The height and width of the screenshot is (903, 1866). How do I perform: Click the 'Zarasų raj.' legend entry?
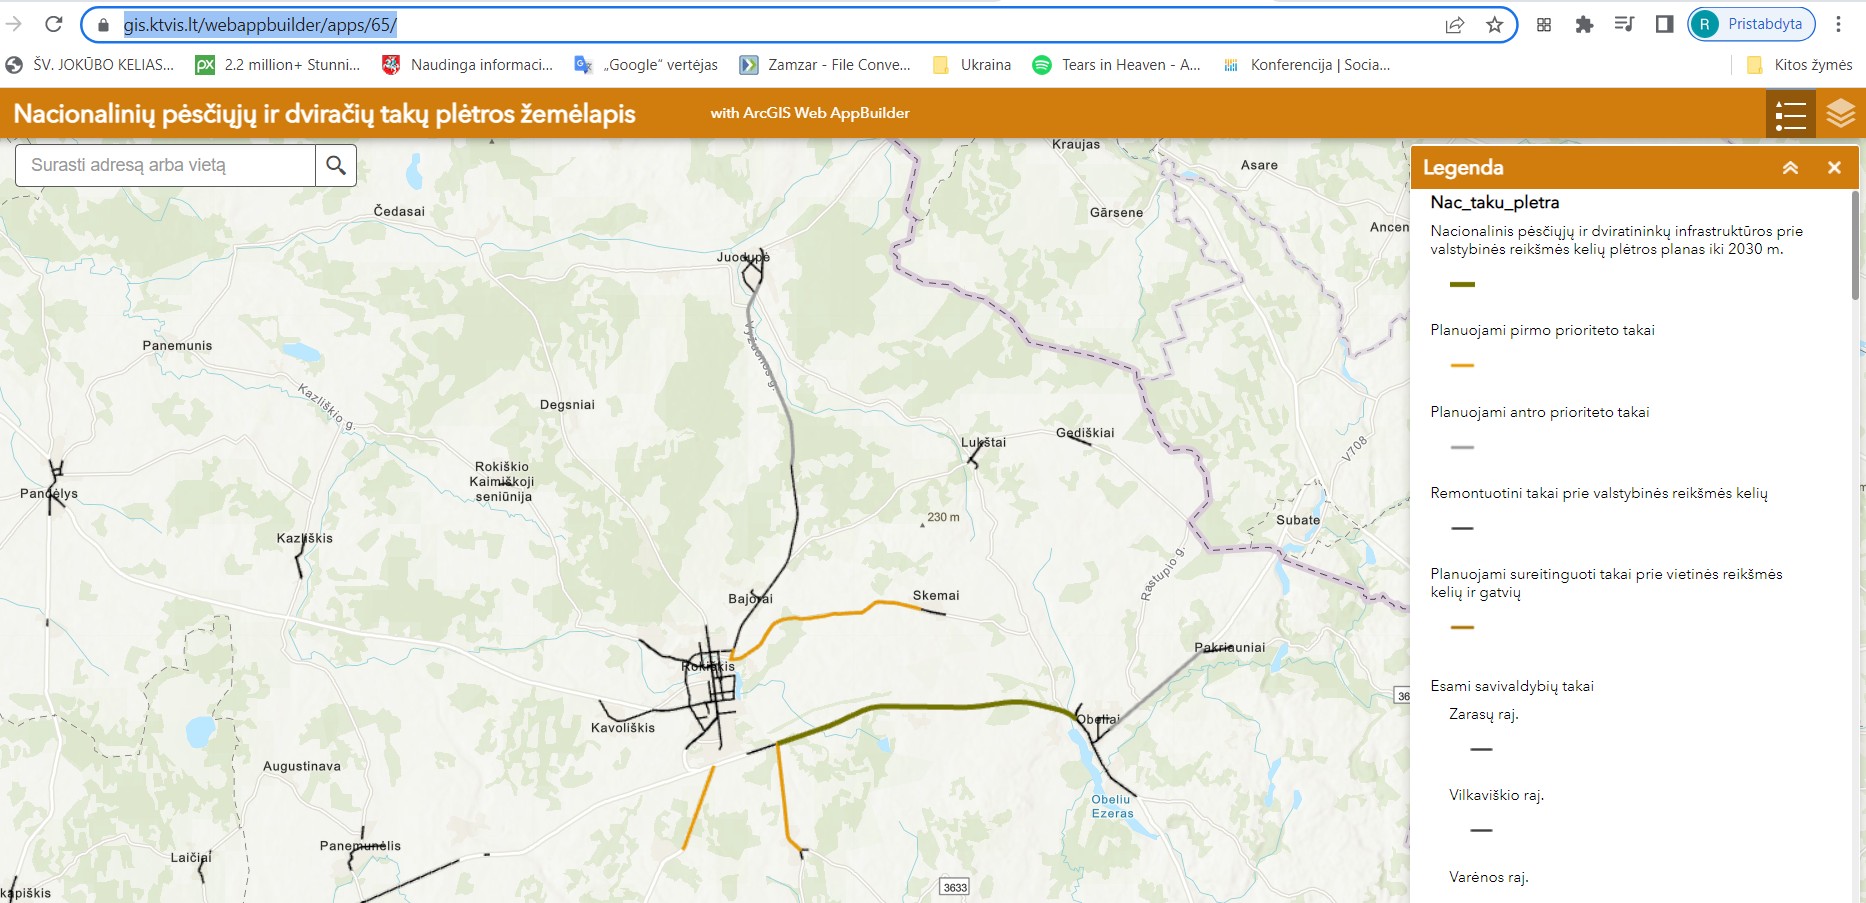tap(1483, 714)
